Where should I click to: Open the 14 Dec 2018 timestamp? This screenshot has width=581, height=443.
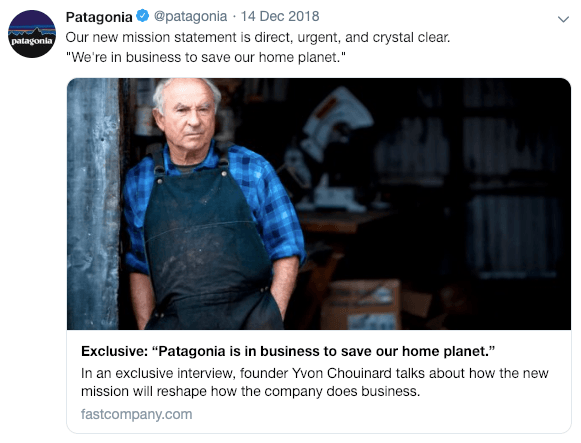(280, 17)
